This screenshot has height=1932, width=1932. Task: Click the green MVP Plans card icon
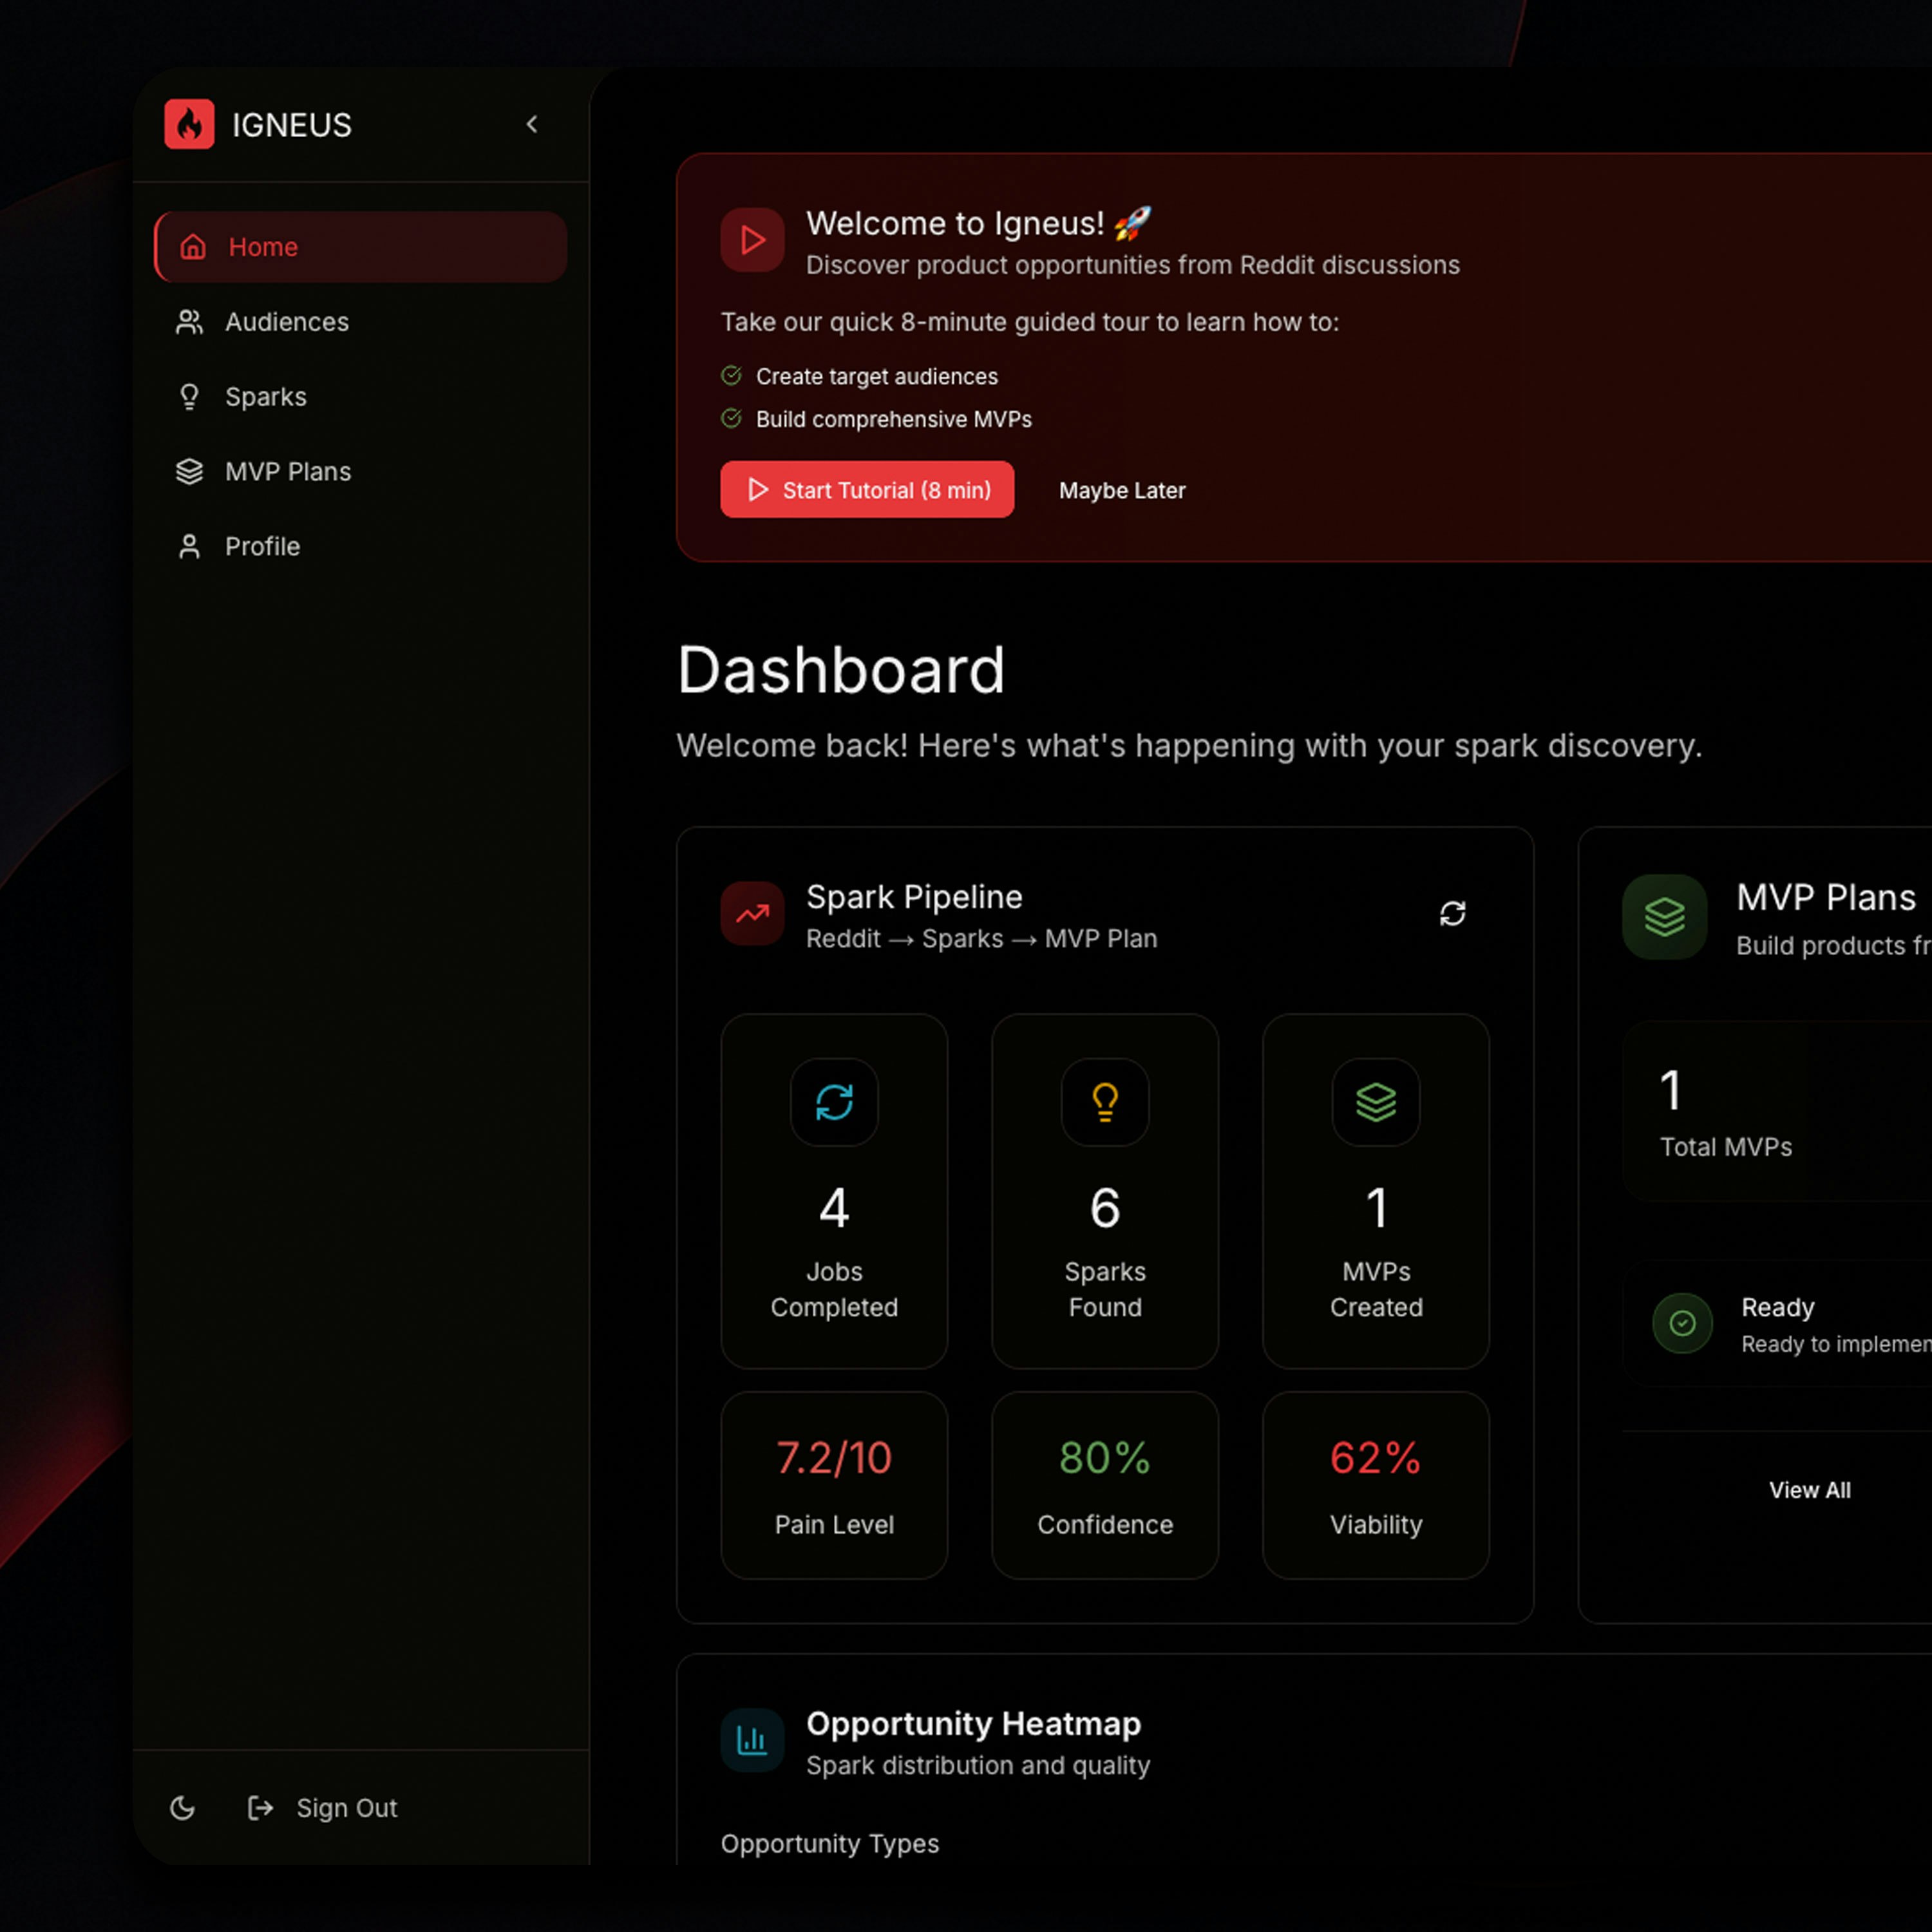pos(1665,917)
